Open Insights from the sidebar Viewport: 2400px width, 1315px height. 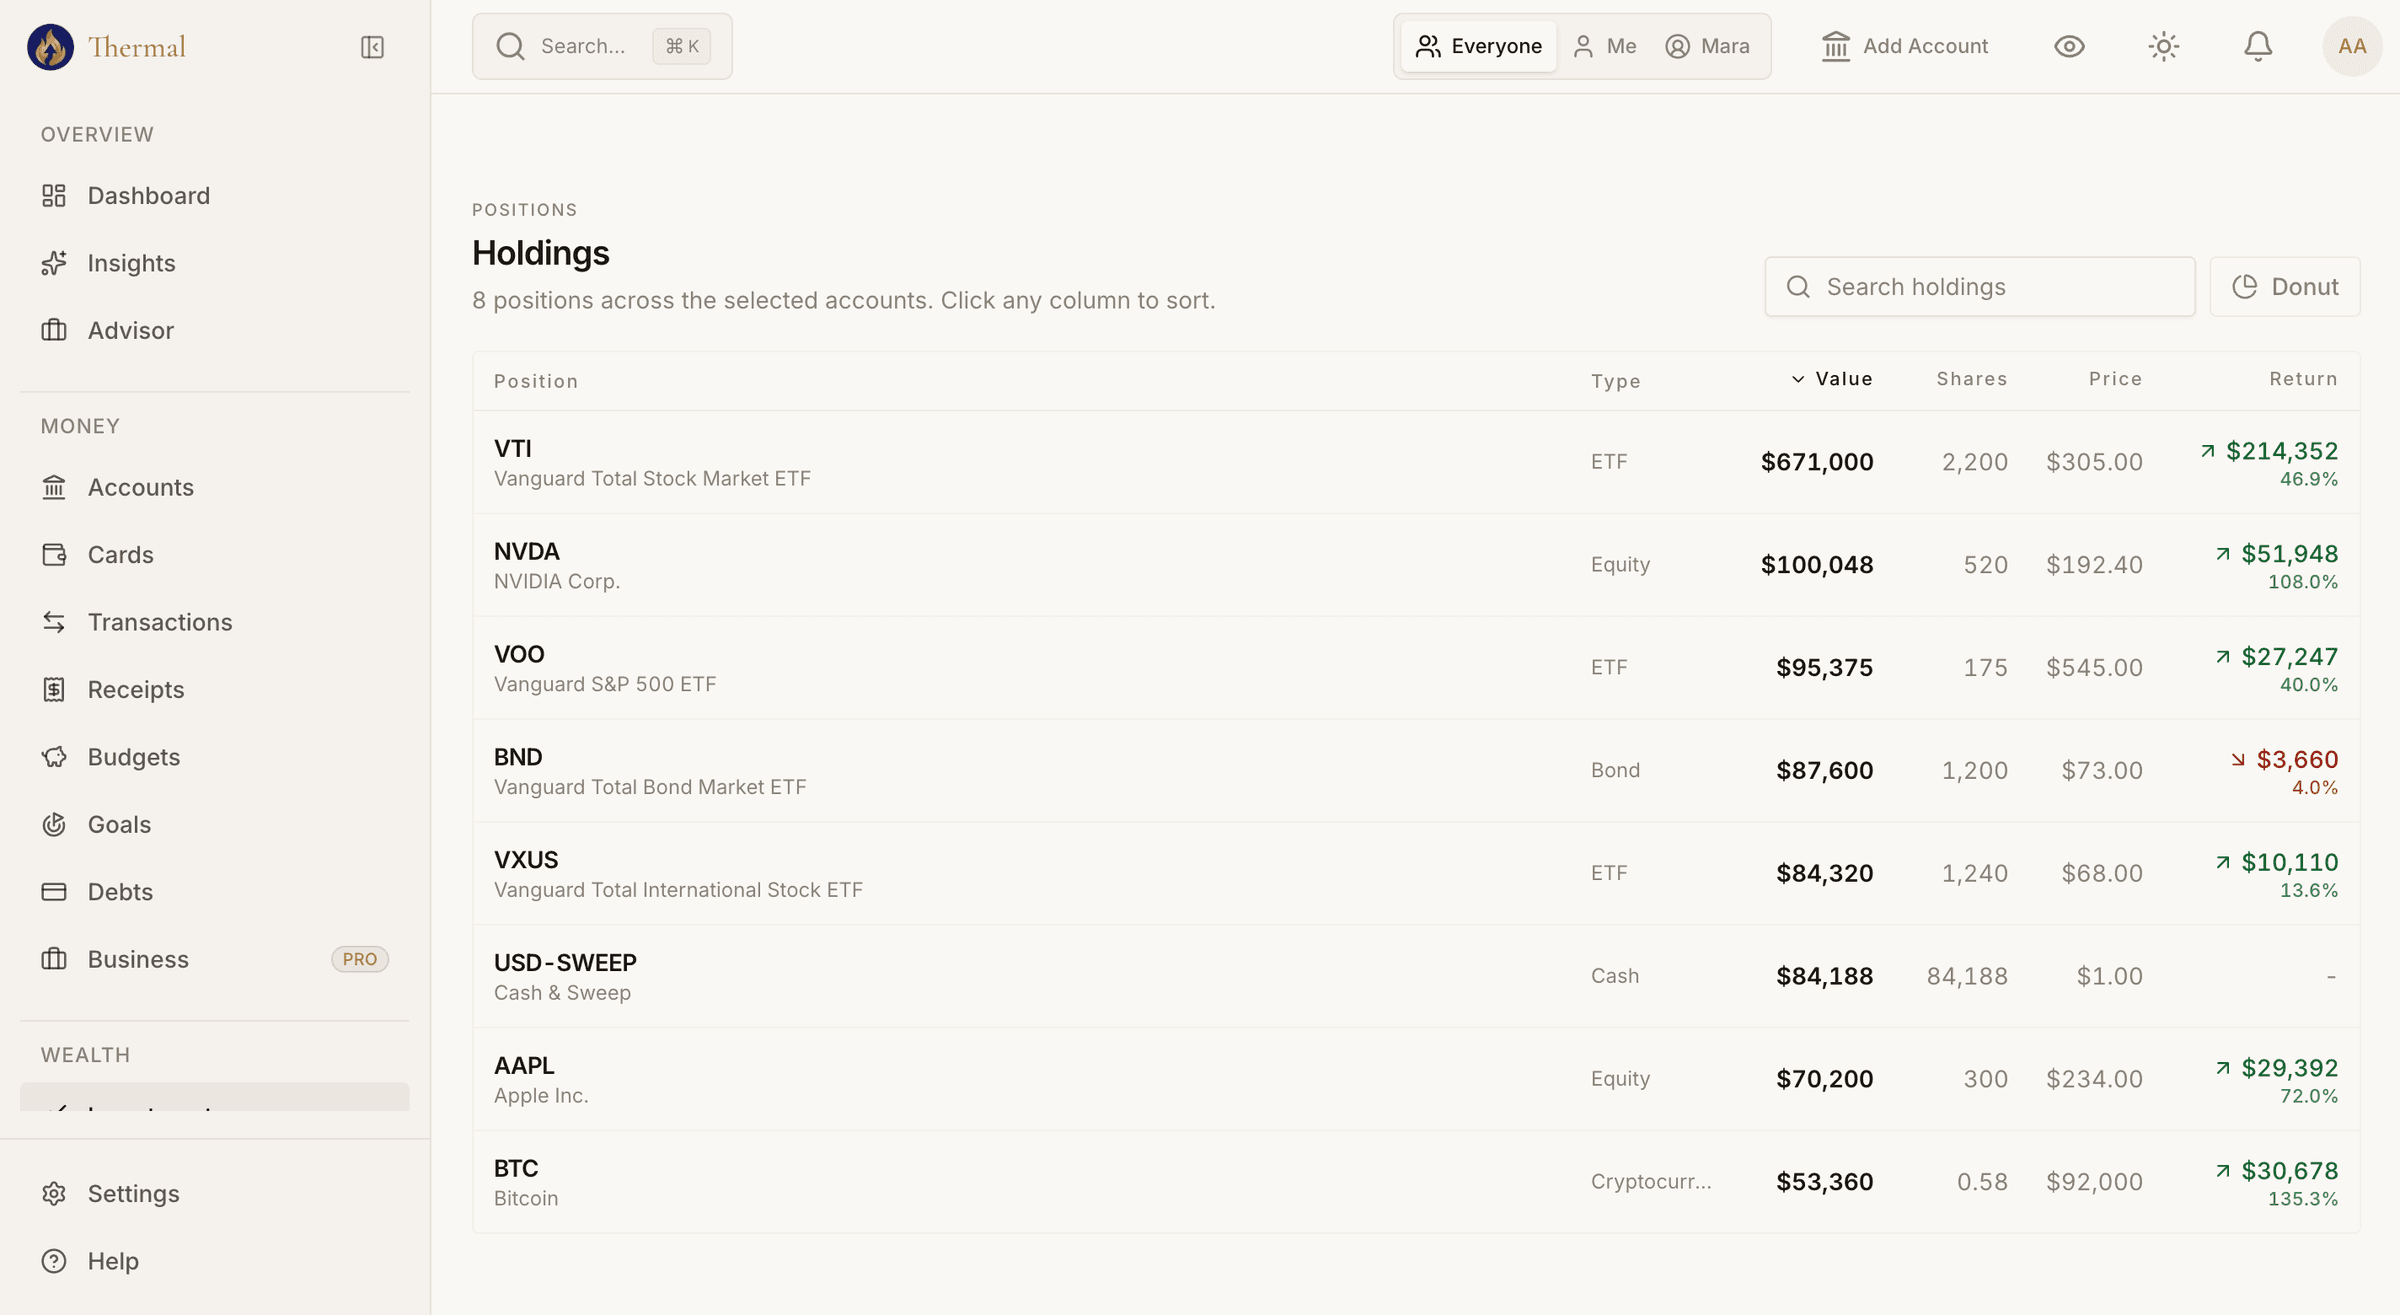(x=215, y=263)
